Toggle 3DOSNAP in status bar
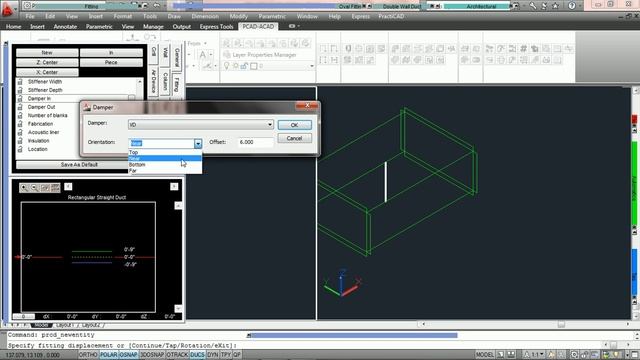 tap(152, 355)
